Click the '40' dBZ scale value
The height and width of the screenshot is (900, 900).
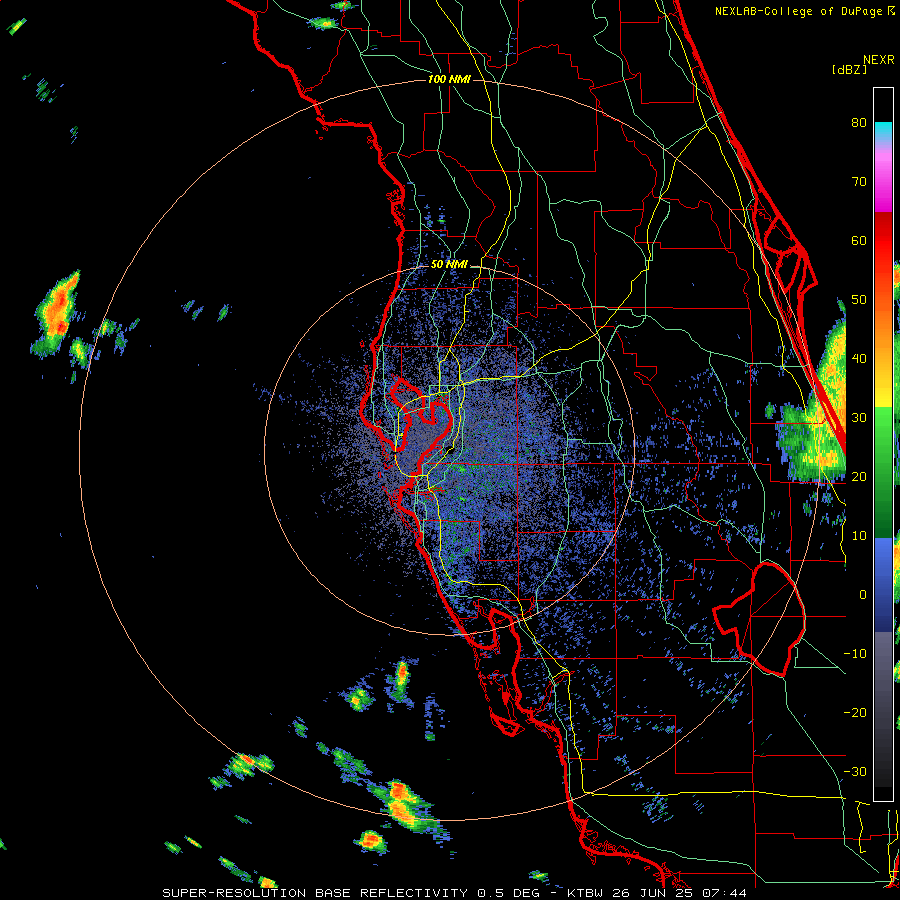(x=859, y=358)
